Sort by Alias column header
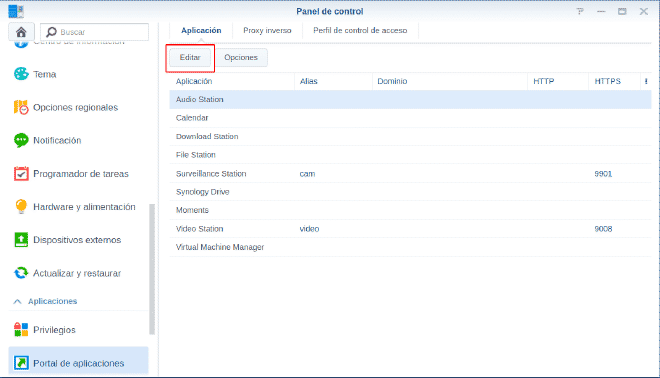This screenshot has width=660, height=378. (333, 81)
